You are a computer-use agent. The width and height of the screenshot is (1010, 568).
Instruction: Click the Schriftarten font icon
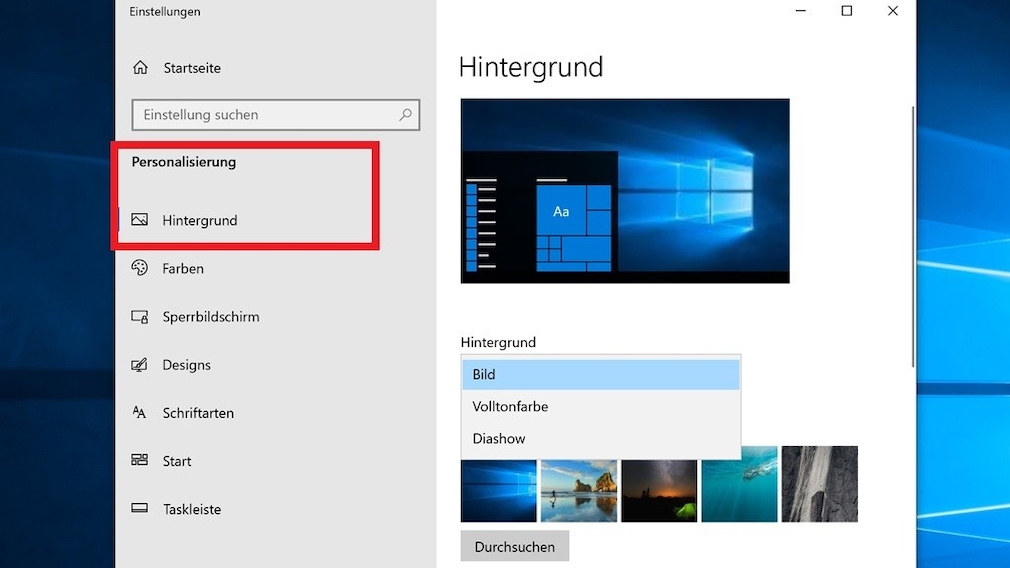point(140,413)
